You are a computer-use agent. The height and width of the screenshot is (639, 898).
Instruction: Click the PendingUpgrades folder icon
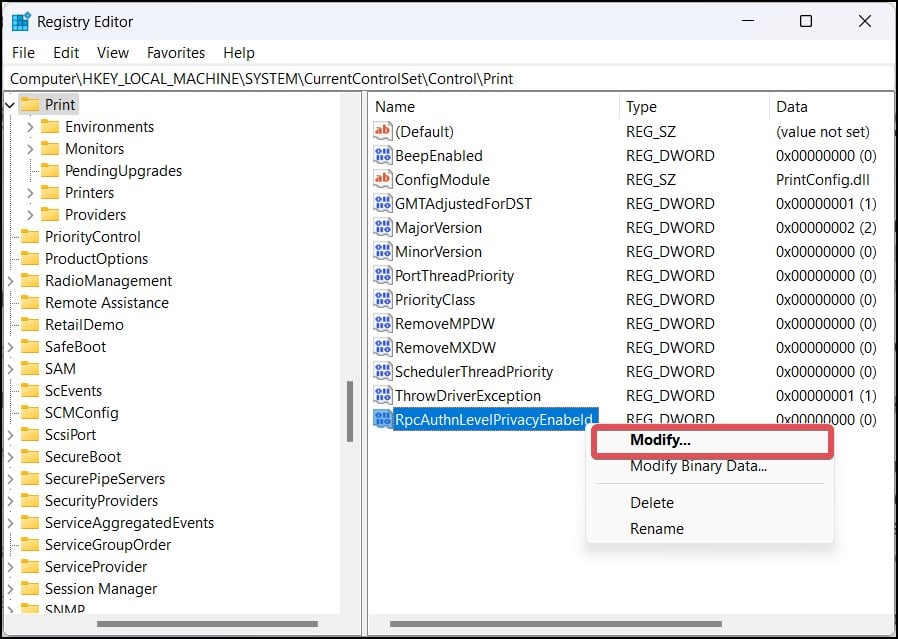pos(50,171)
